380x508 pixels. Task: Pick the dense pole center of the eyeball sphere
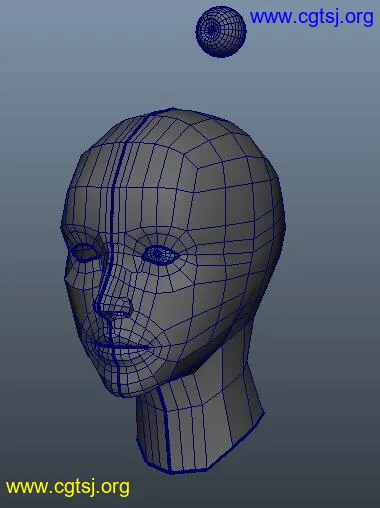point(211,30)
